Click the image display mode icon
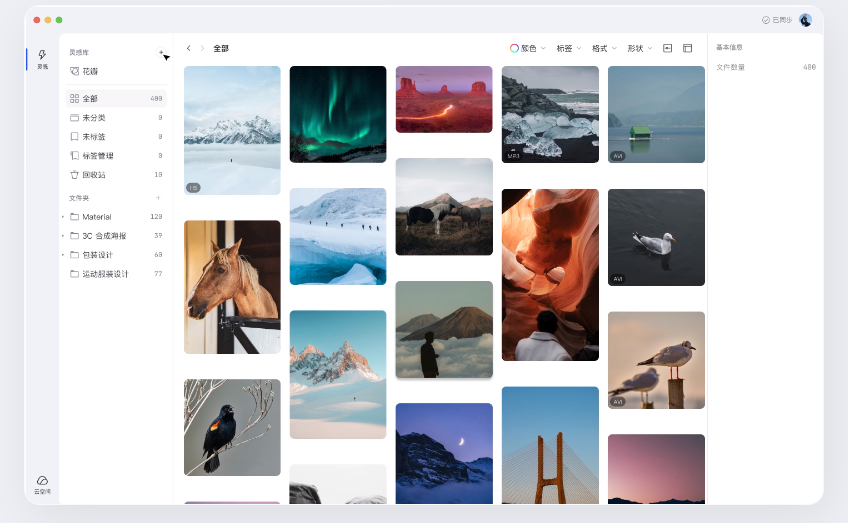Viewport: 848px width, 523px height. (x=667, y=48)
